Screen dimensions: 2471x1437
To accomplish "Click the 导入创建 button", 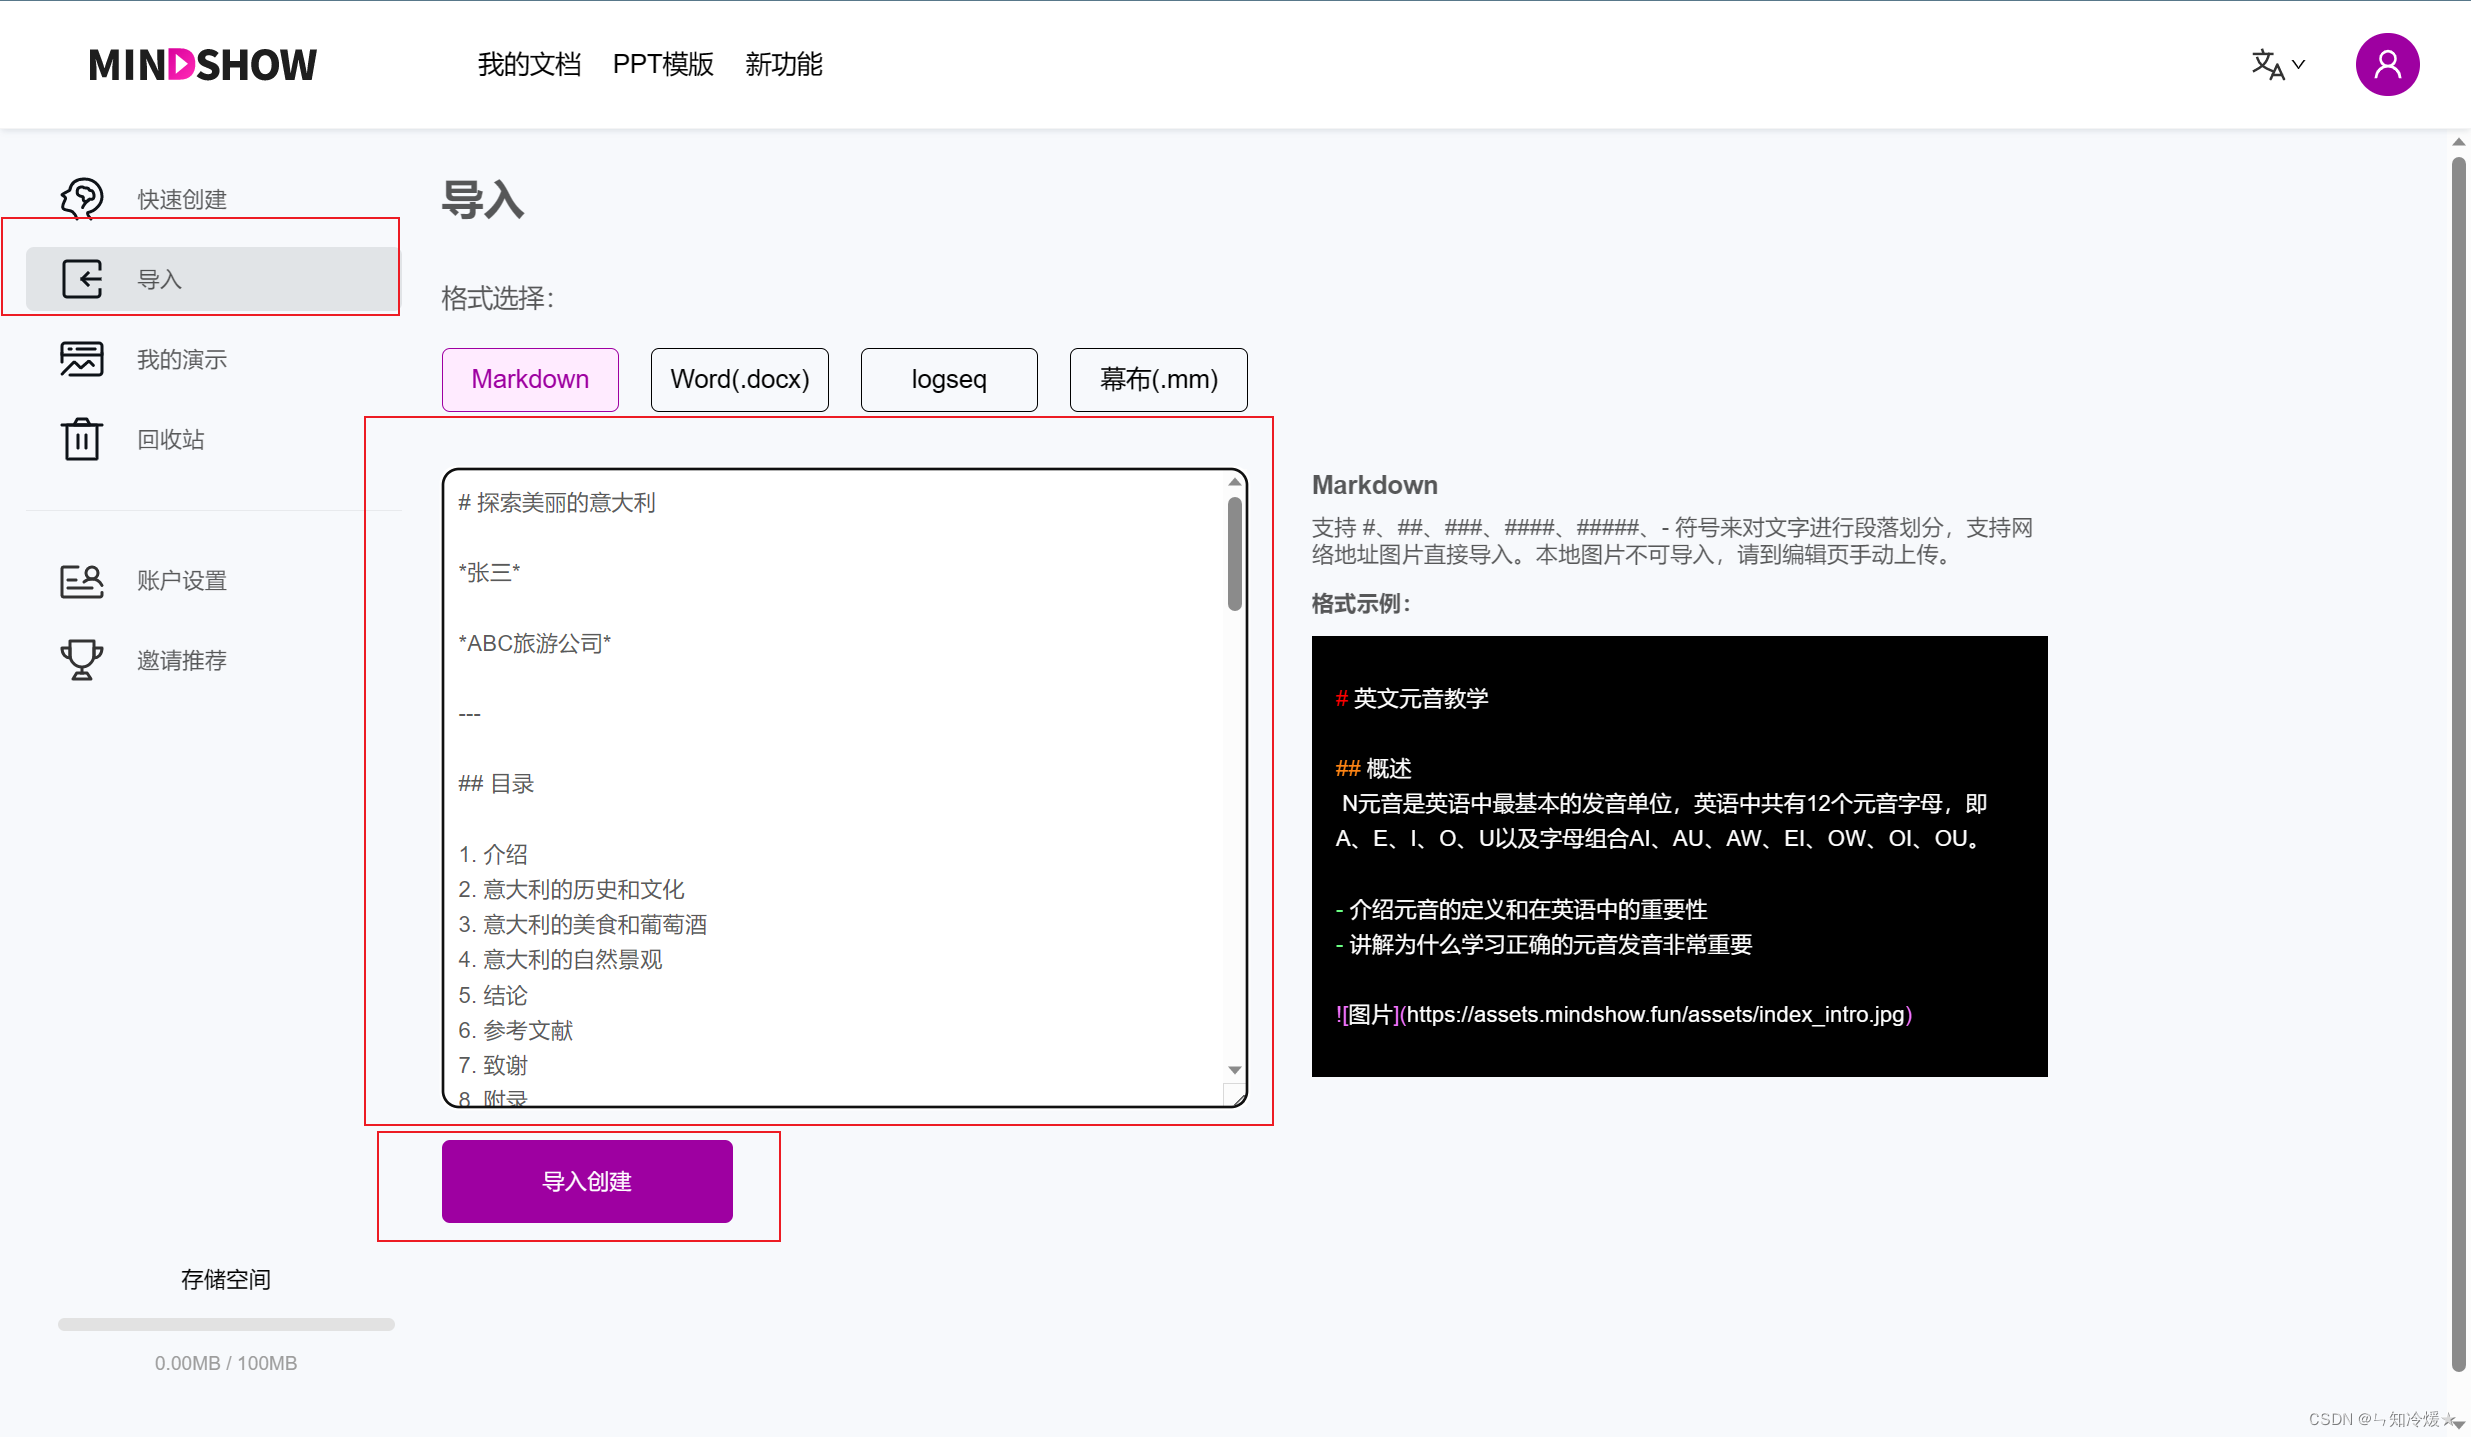I will [587, 1181].
